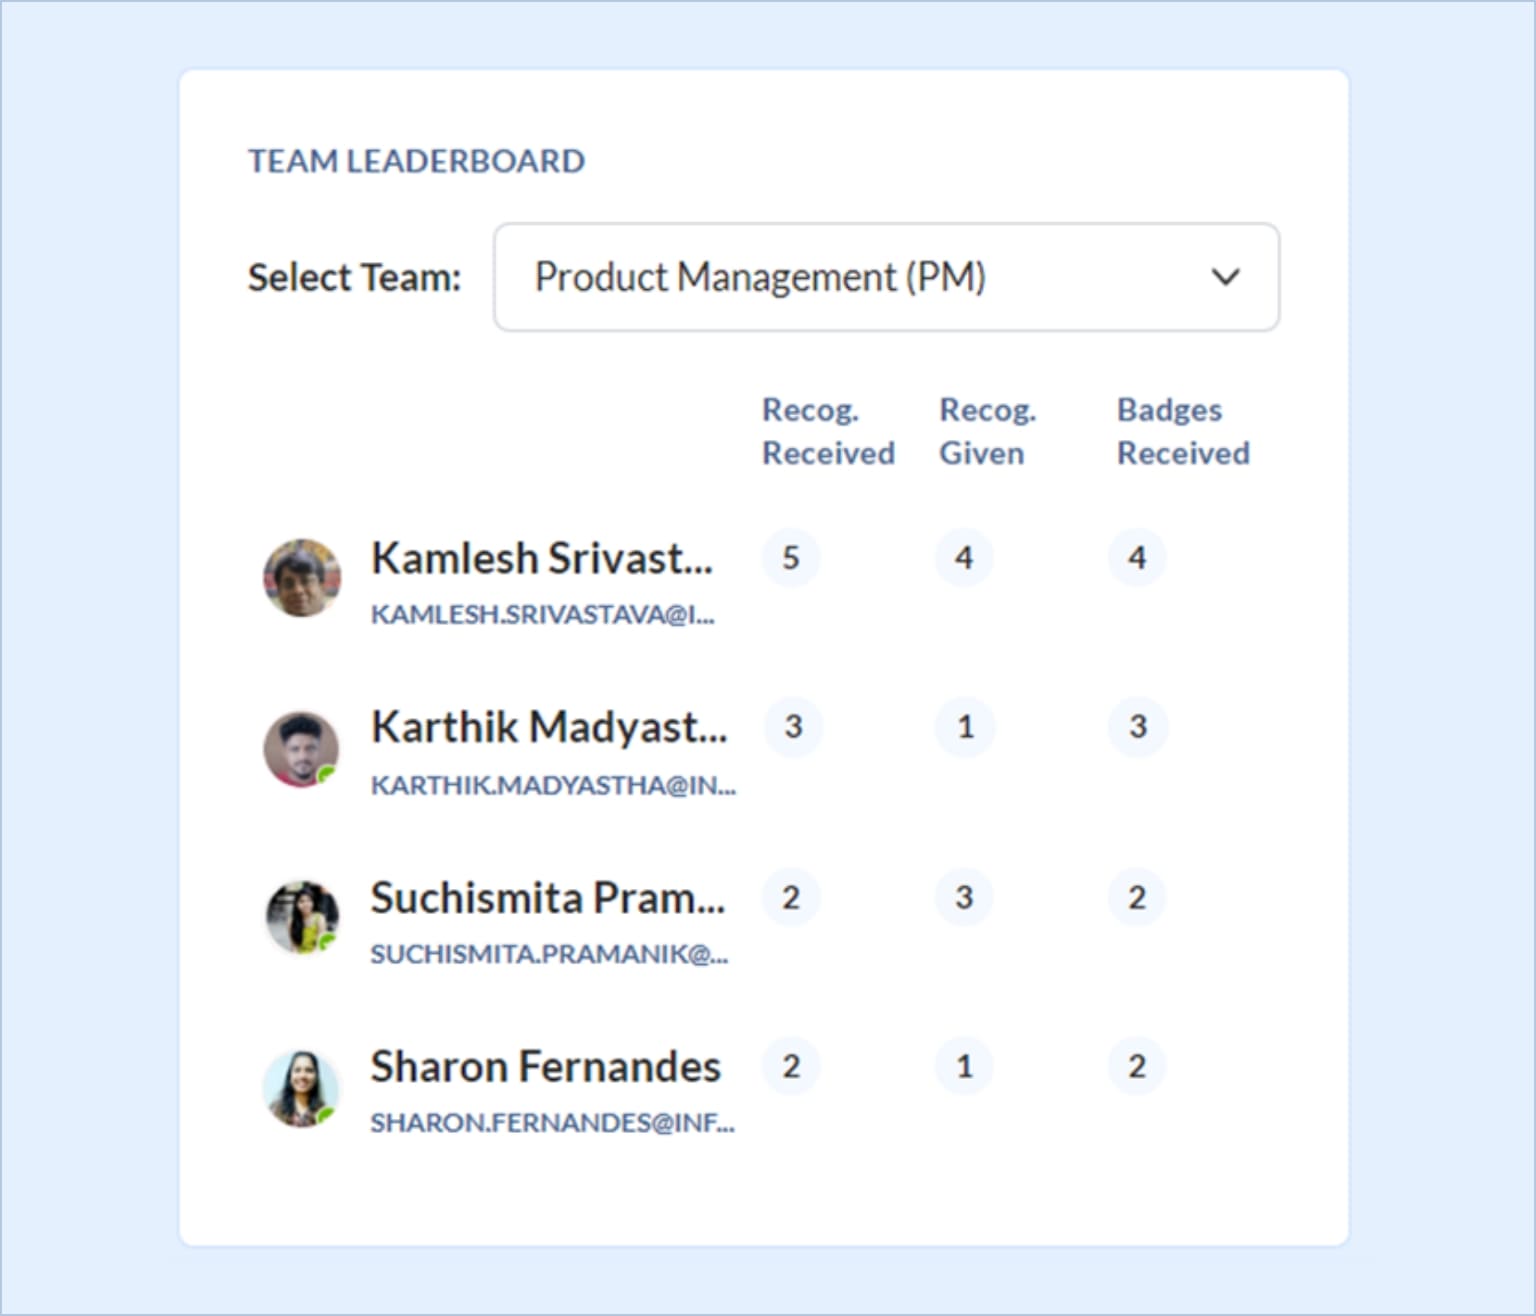The width and height of the screenshot is (1536, 1316).
Task: Click Sharon's recognitions given count badge
Action: (x=964, y=1066)
